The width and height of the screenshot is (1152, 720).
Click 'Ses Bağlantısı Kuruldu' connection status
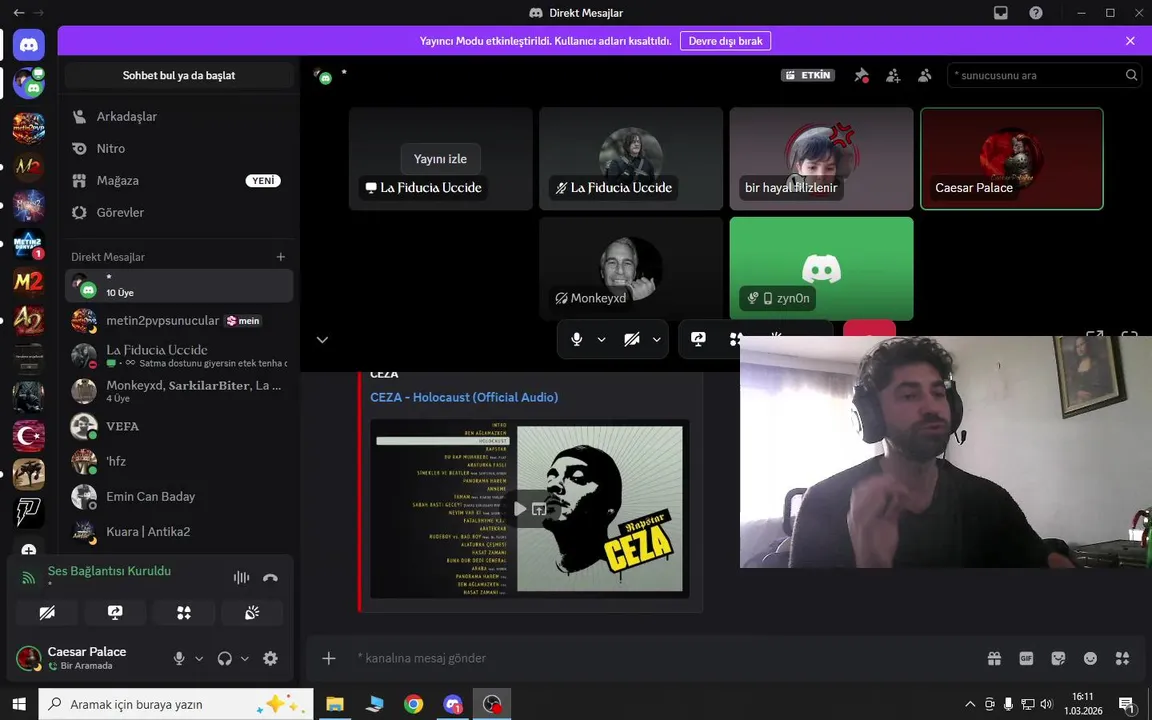coord(109,571)
